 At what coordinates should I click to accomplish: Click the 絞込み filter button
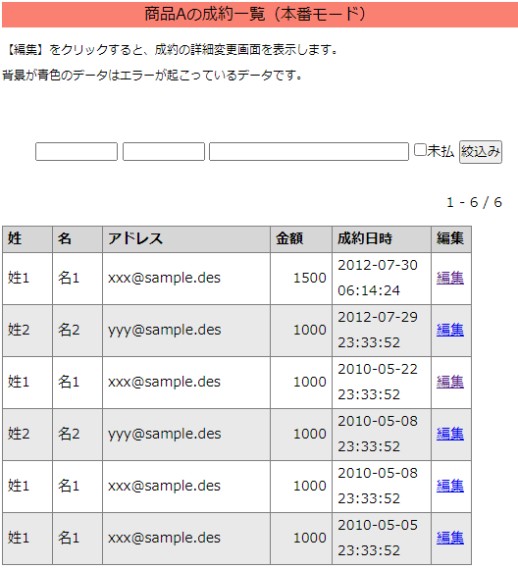pos(480,152)
